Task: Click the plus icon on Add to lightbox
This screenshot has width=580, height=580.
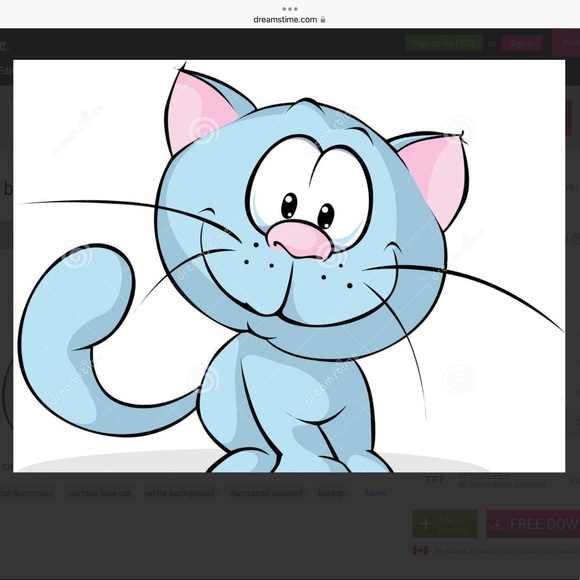Action: coord(426,524)
